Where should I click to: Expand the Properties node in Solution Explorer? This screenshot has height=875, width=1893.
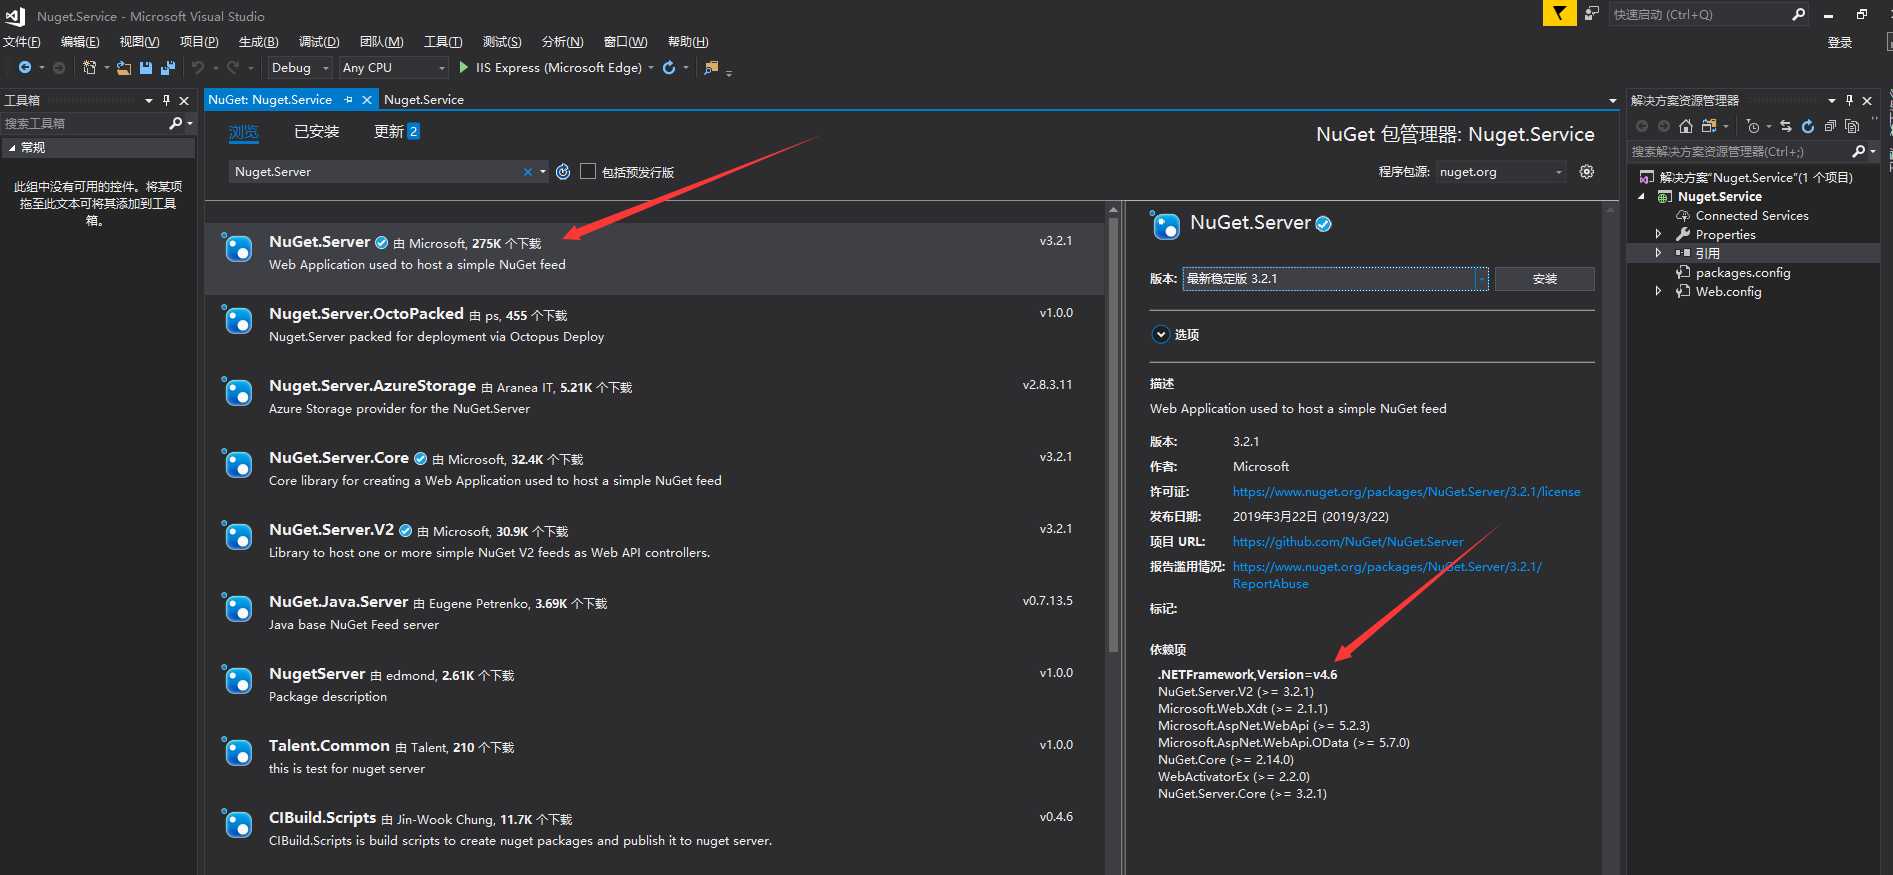point(1658,234)
